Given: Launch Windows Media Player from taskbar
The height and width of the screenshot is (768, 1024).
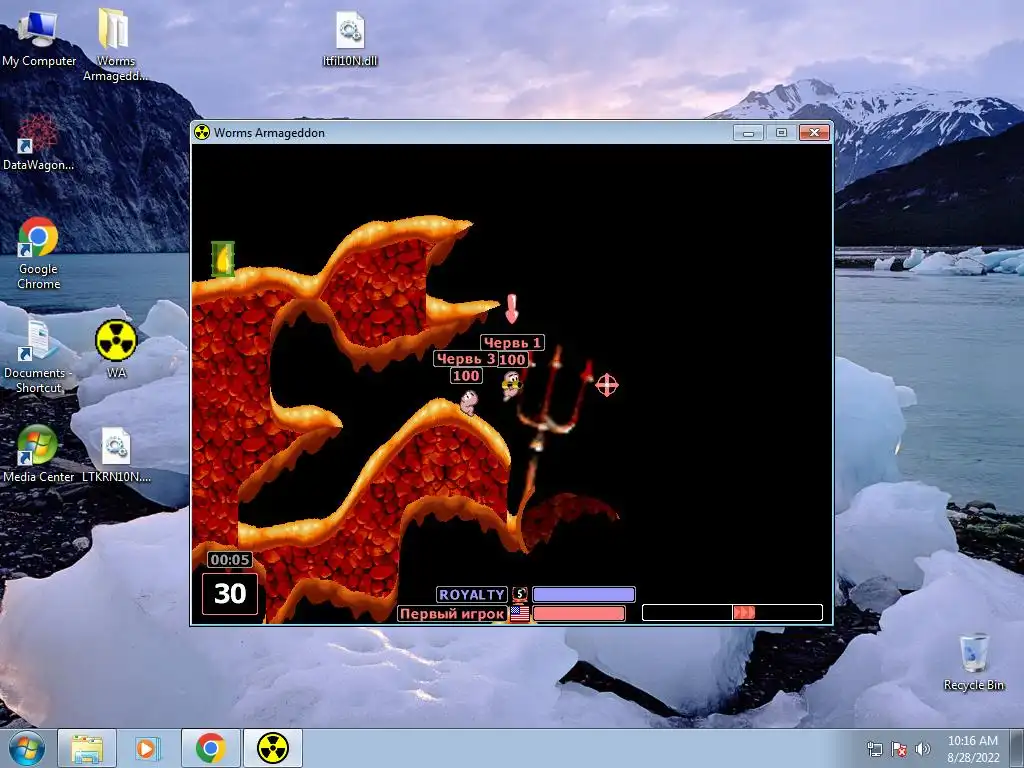Looking at the screenshot, I should (x=147, y=748).
